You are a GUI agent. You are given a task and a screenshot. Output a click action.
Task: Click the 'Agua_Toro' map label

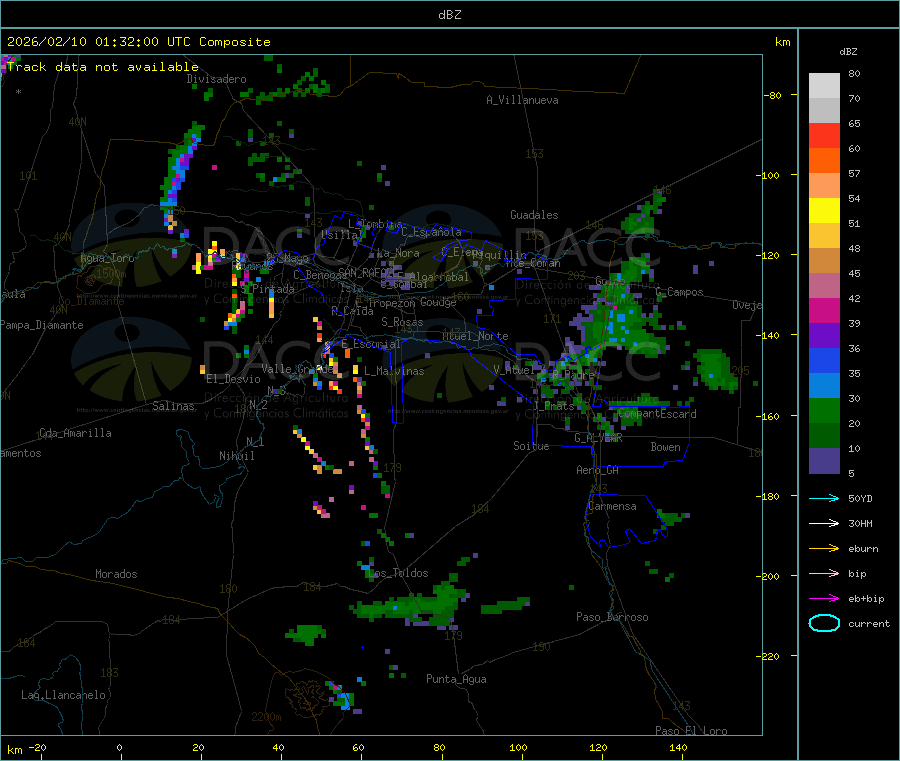click(107, 258)
